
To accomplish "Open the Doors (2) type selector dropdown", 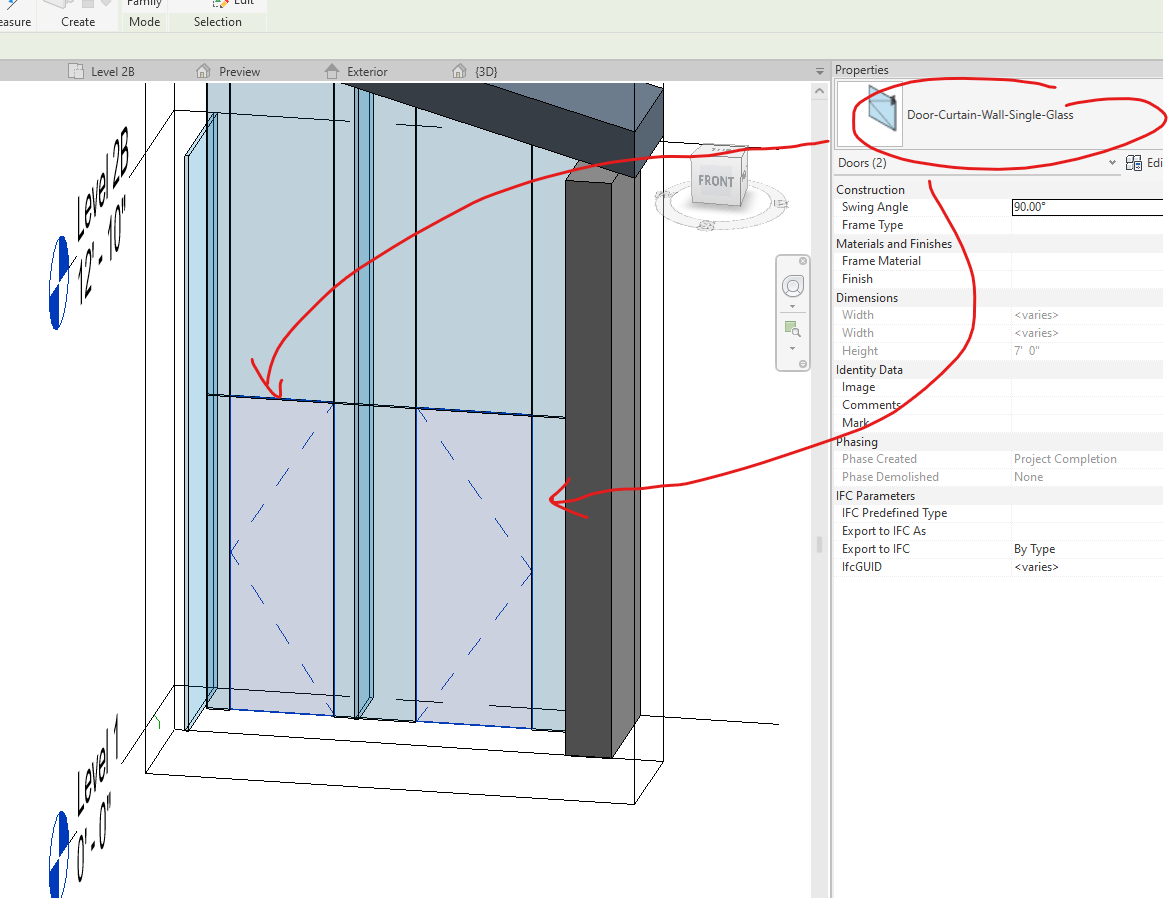I will point(1113,162).
